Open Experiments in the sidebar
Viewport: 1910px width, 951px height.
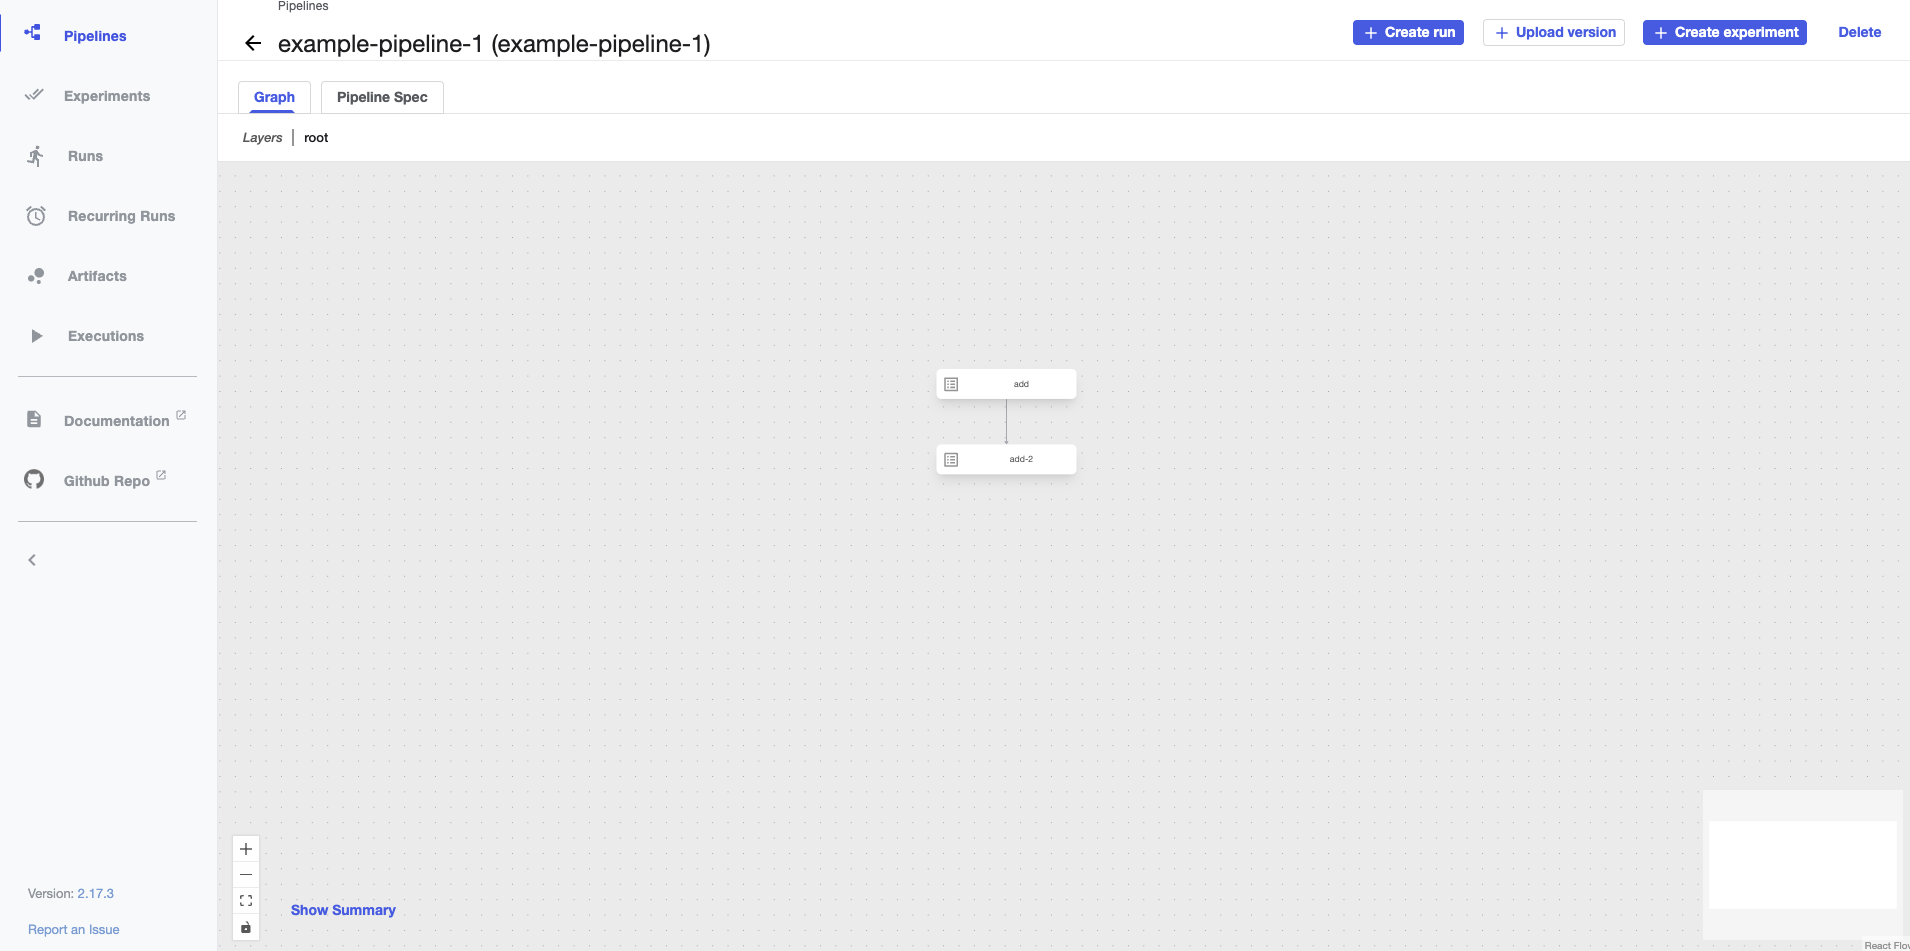coord(107,96)
